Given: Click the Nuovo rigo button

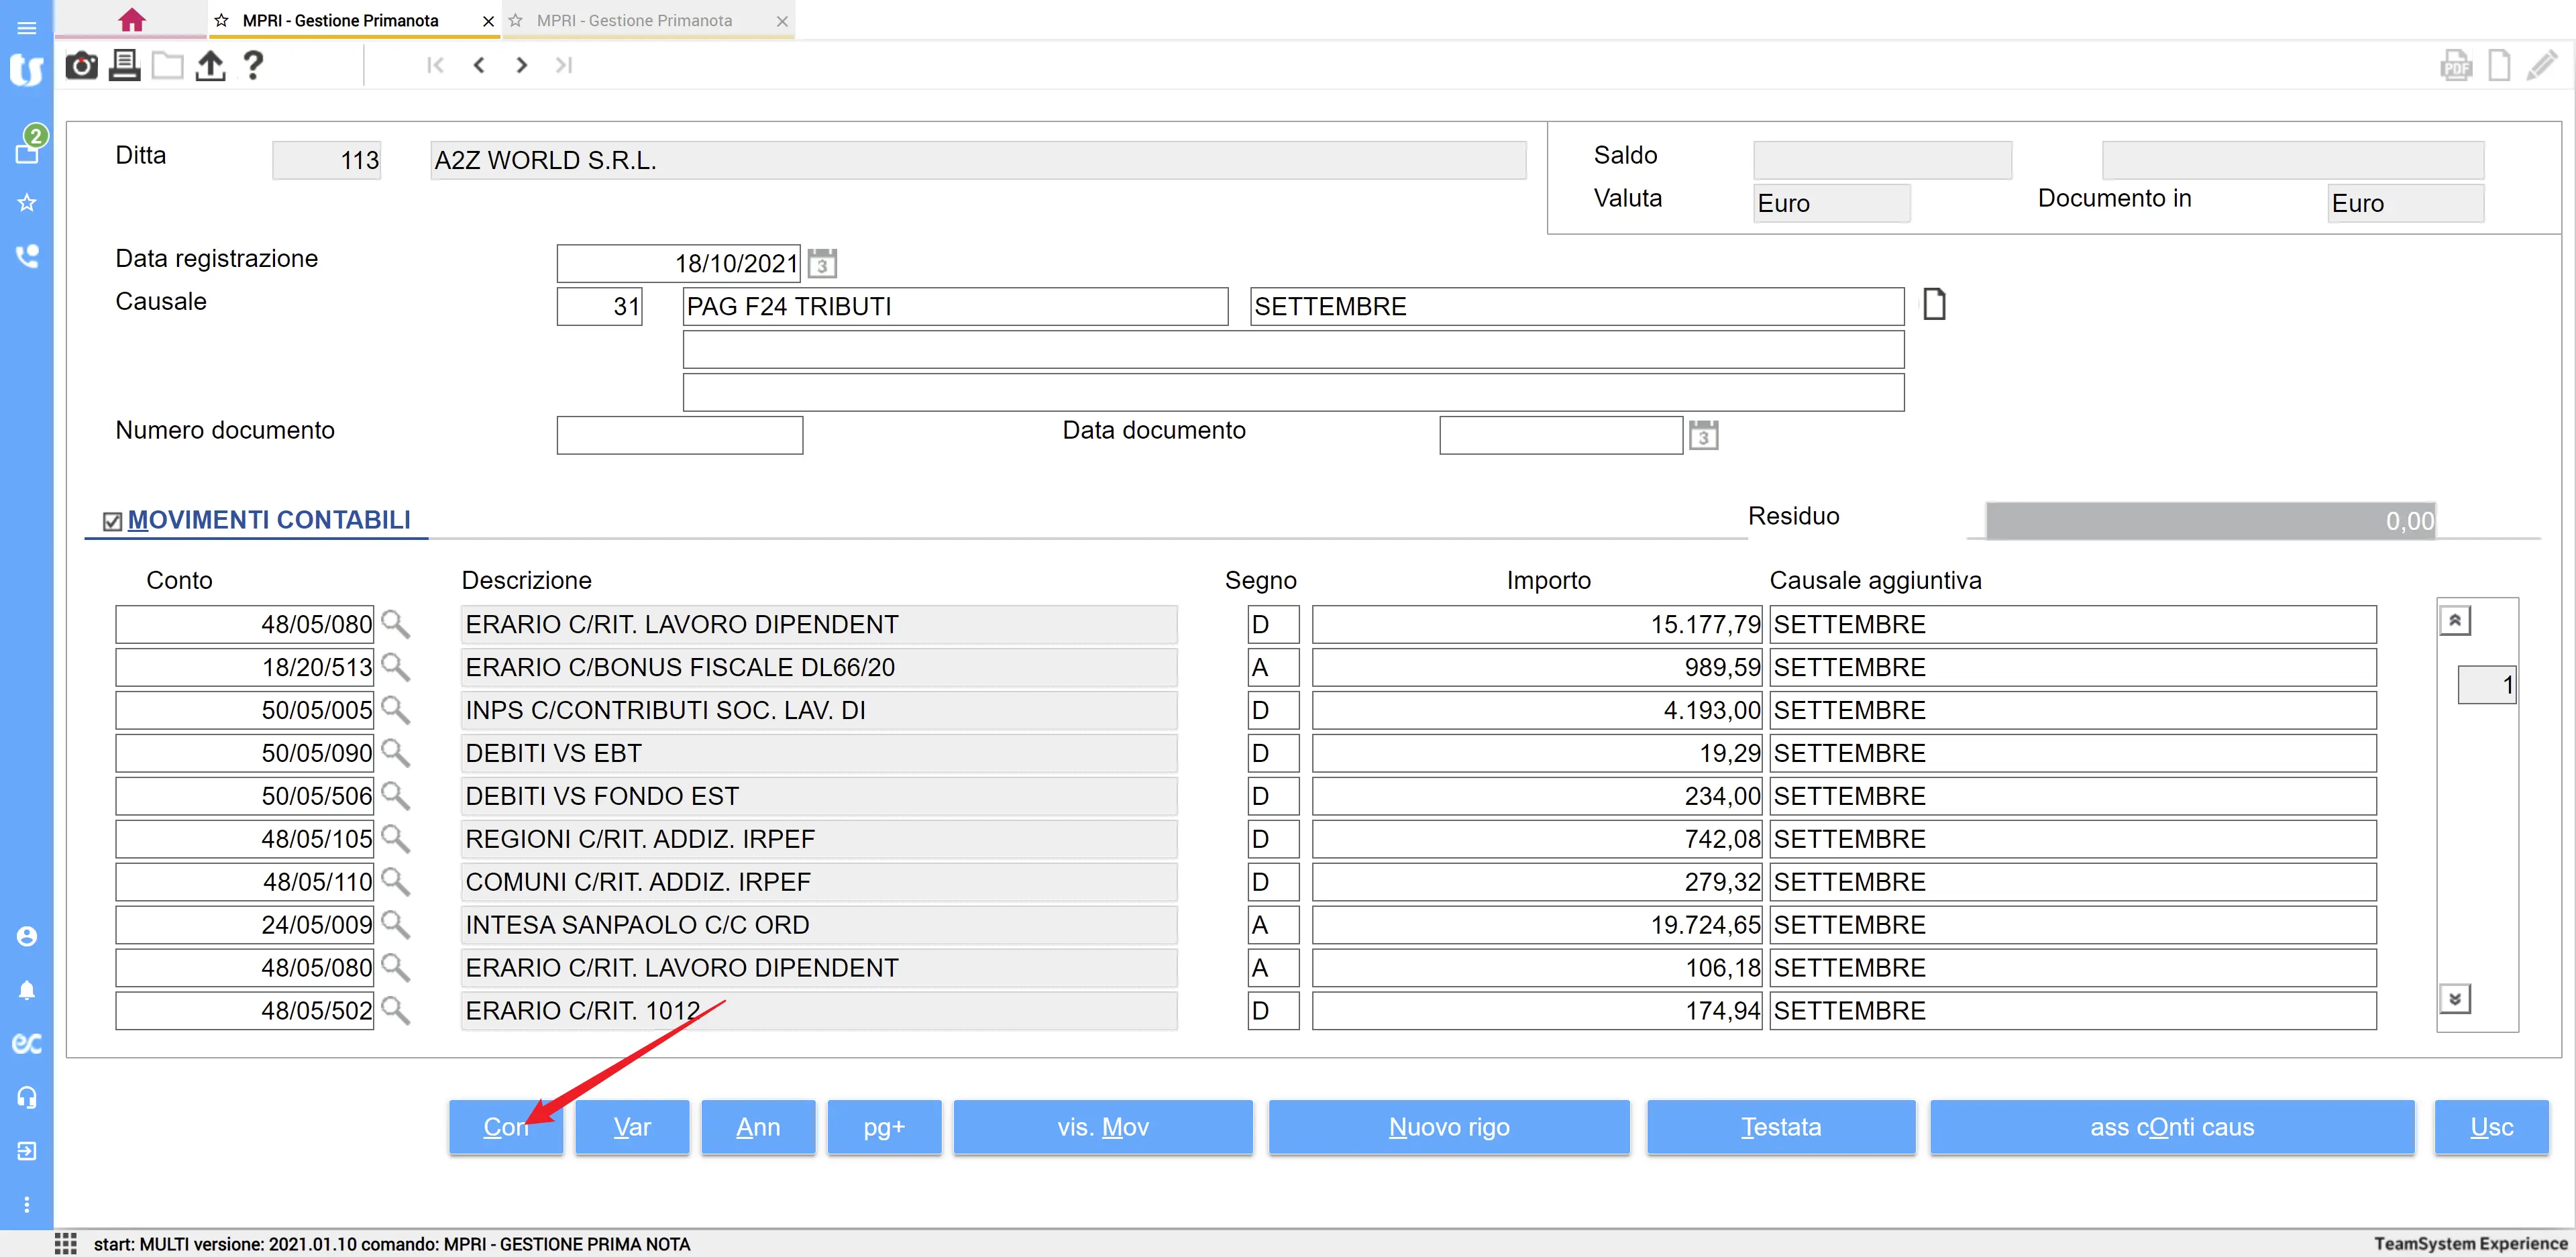Looking at the screenshot, I should click(1448, 1127).
